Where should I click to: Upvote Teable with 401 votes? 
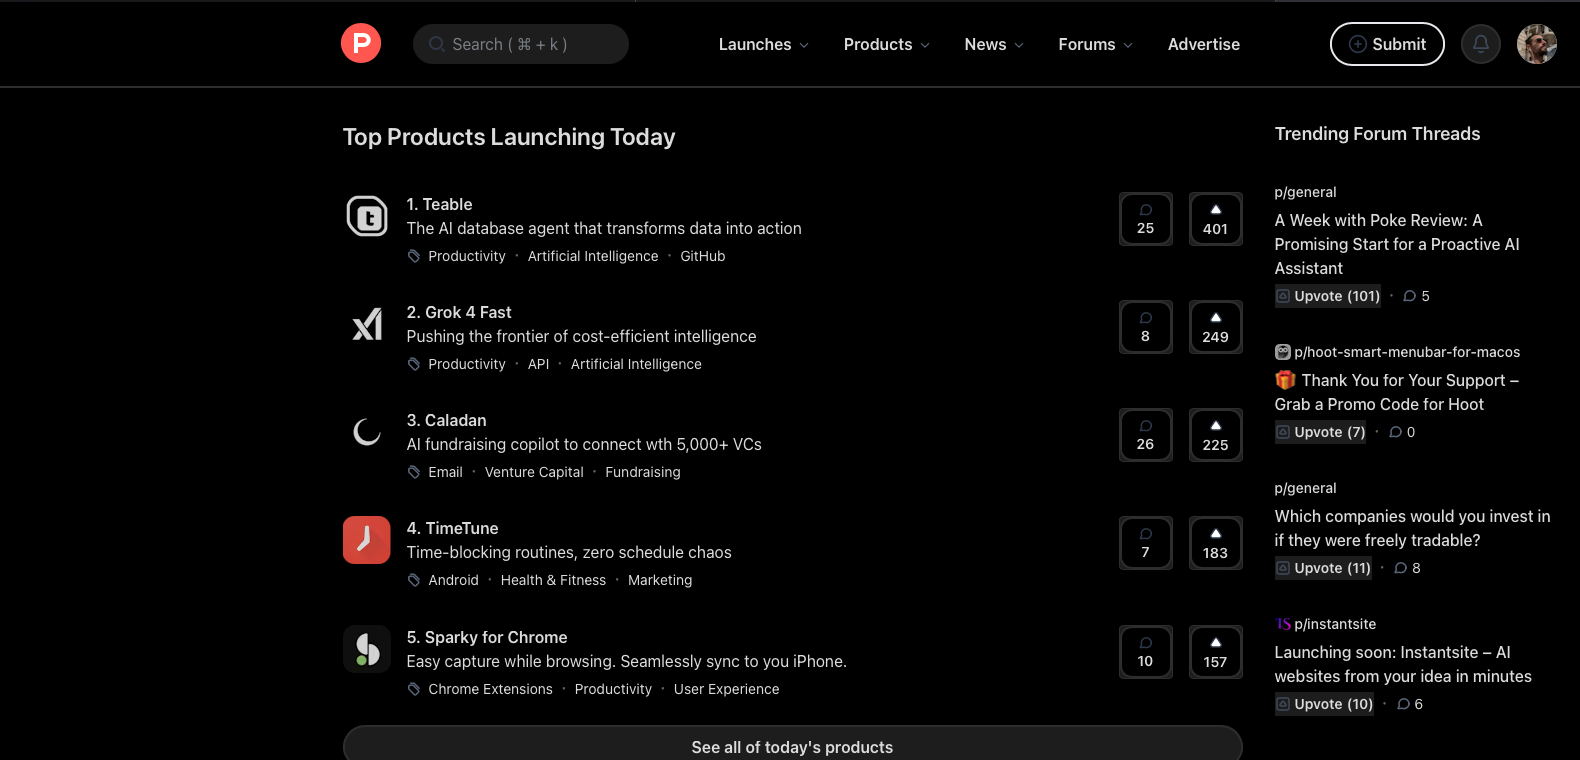(1216, 219)
